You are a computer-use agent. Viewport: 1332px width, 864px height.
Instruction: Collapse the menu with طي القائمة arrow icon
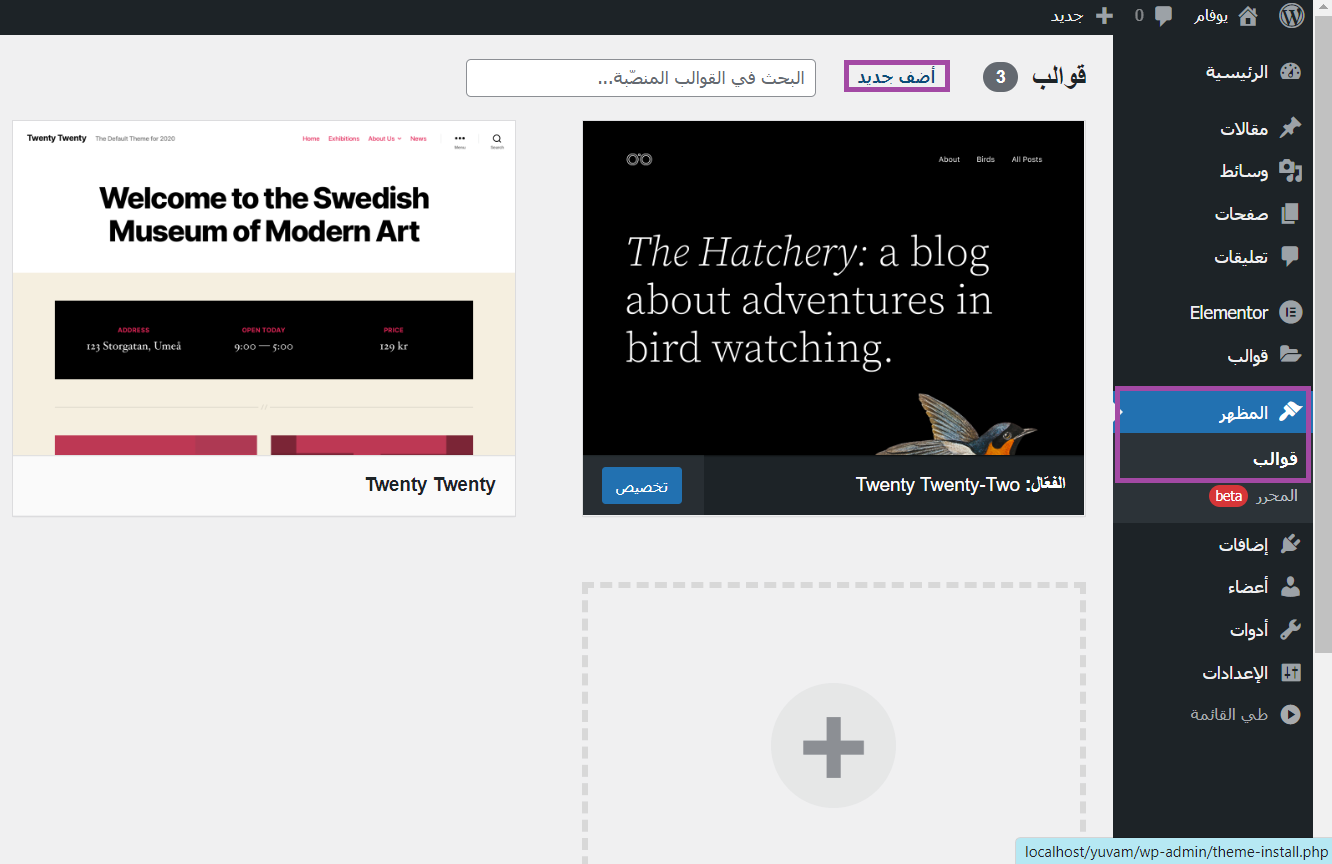click(x=1290, y=714)
